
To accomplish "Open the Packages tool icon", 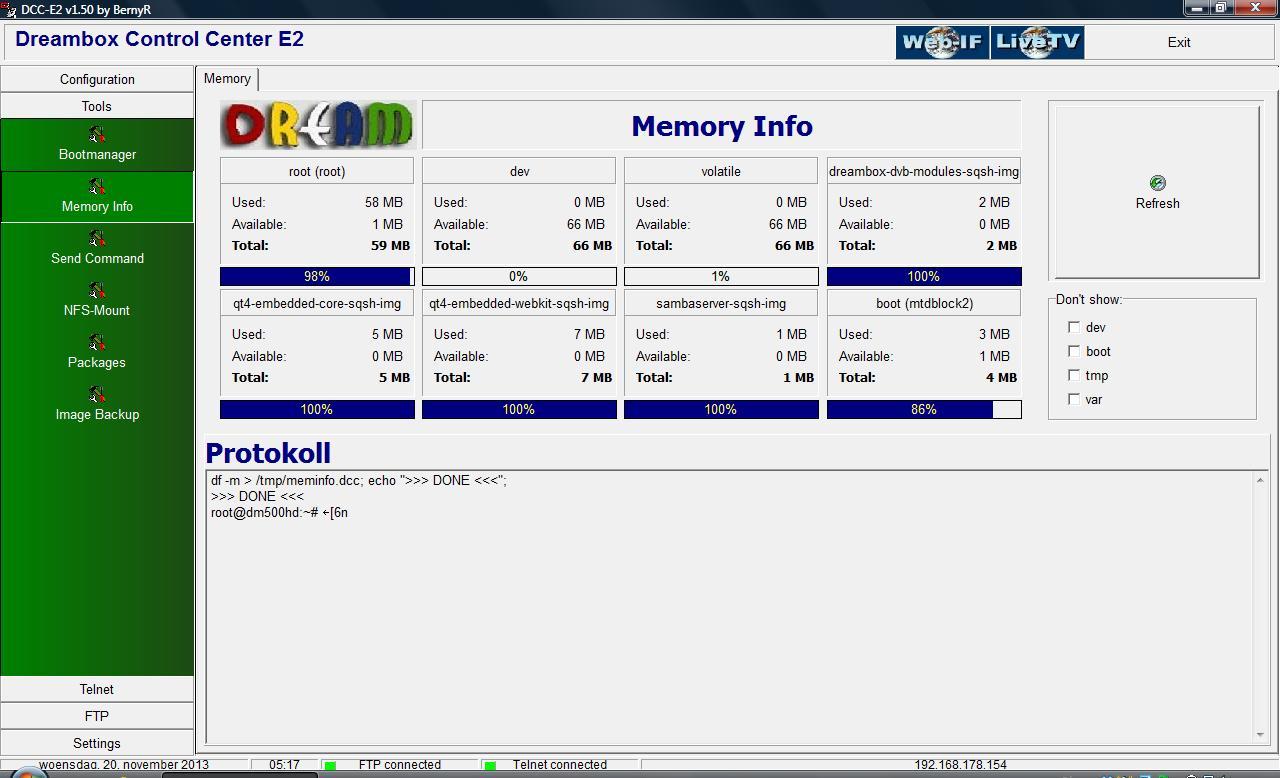I will pos(97,342).
